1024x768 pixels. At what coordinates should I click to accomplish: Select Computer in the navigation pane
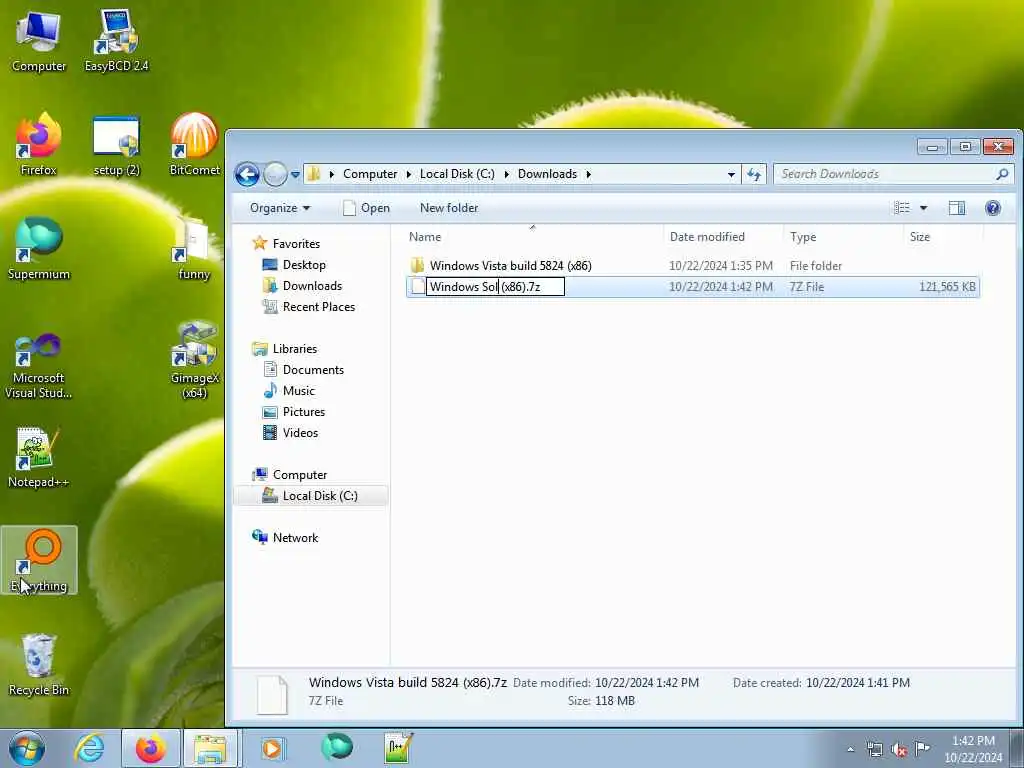[x=300, y=475]
